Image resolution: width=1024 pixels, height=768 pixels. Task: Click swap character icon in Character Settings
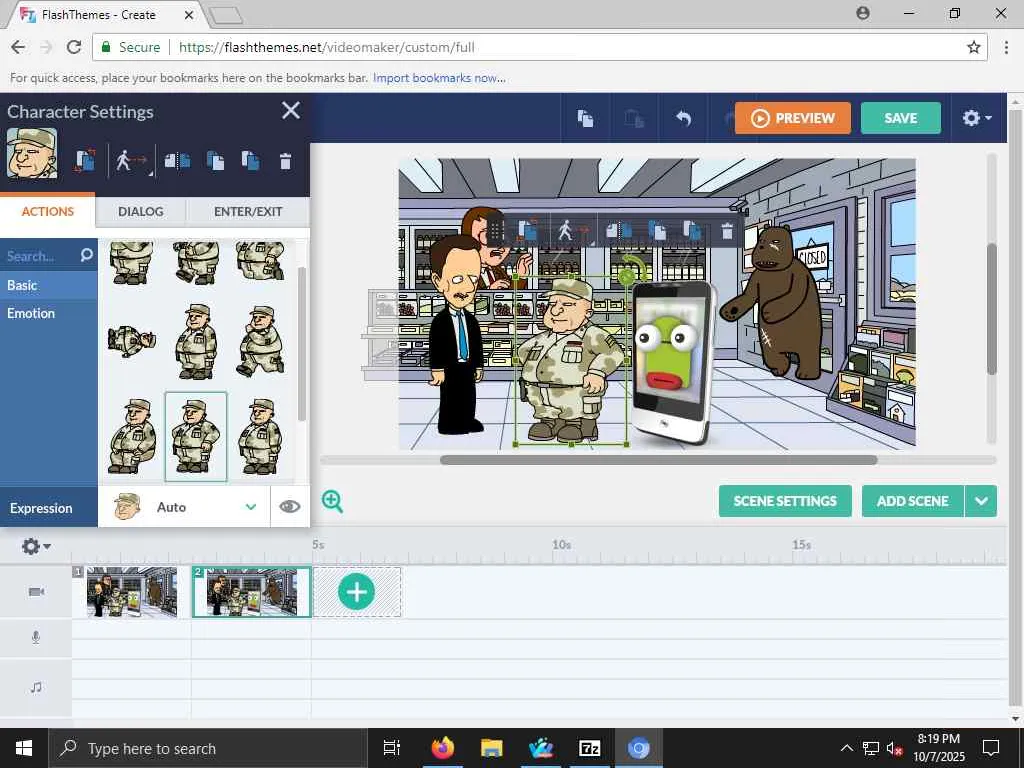pyautogui.click(x=85, y=161)
